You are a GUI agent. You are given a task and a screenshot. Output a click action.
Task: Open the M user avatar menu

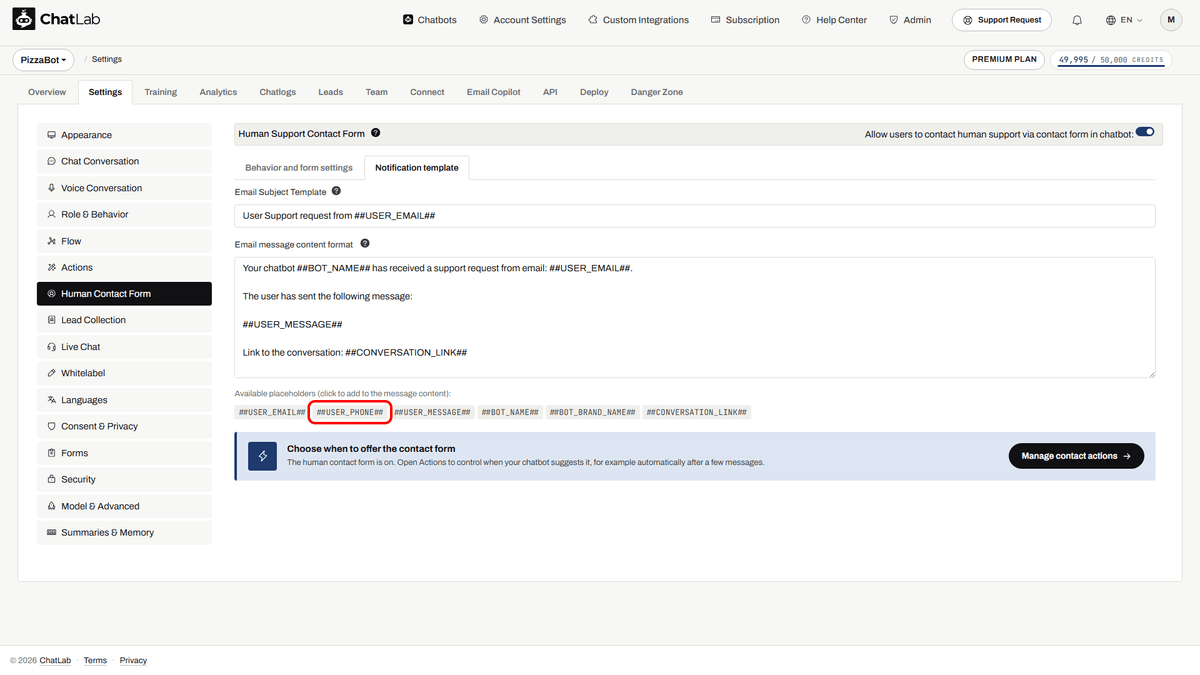(1171, 20)
